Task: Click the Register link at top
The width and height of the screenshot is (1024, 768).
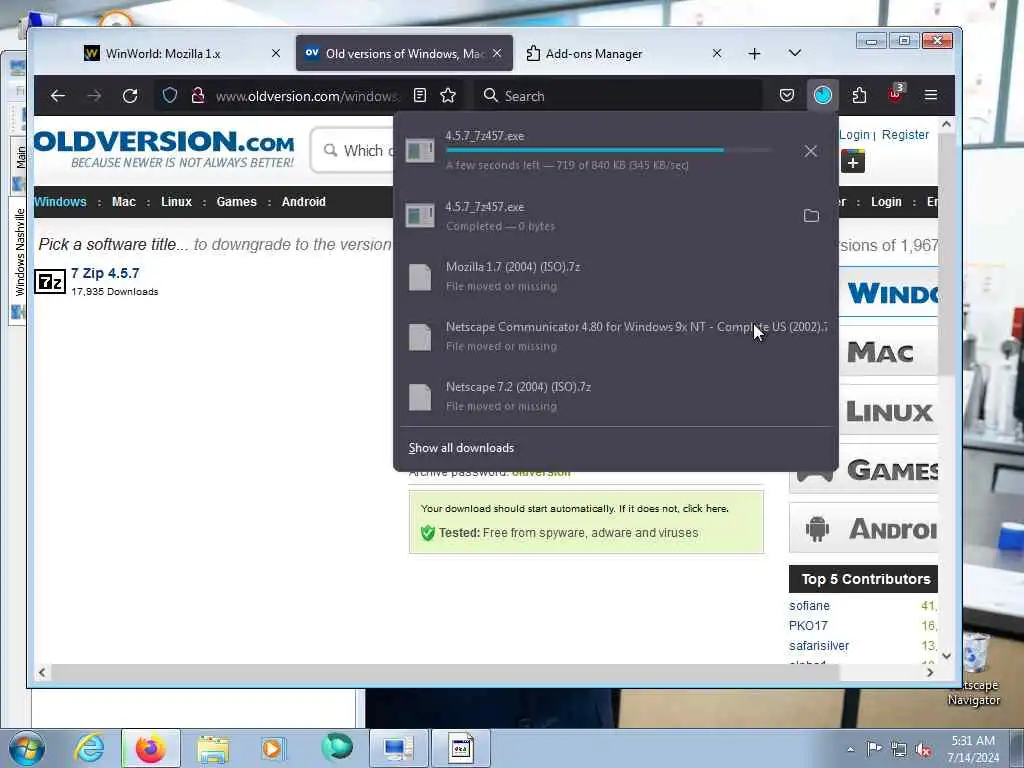Action: [905, 135]
